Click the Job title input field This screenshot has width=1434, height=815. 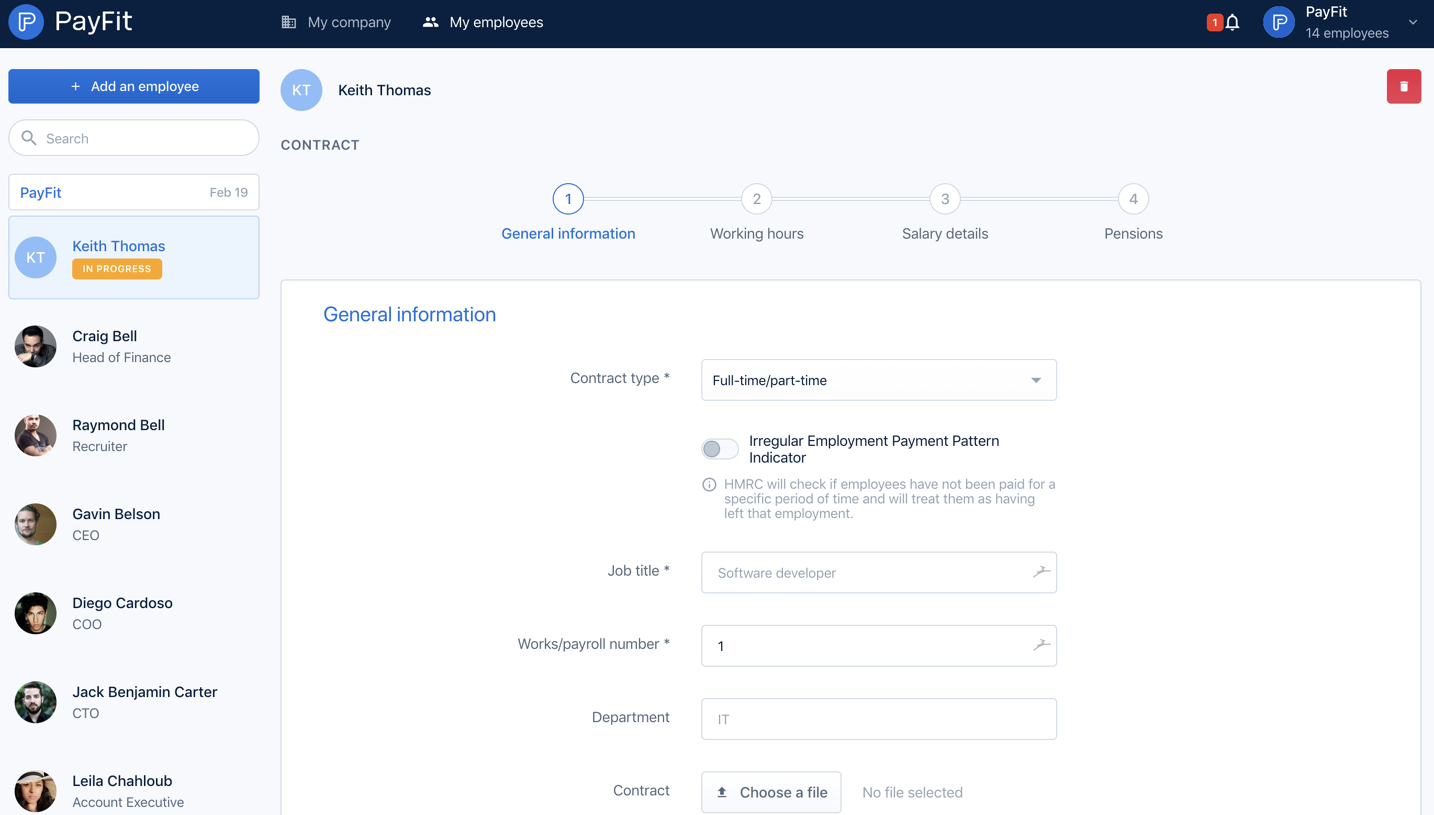[x=879, y=572]
